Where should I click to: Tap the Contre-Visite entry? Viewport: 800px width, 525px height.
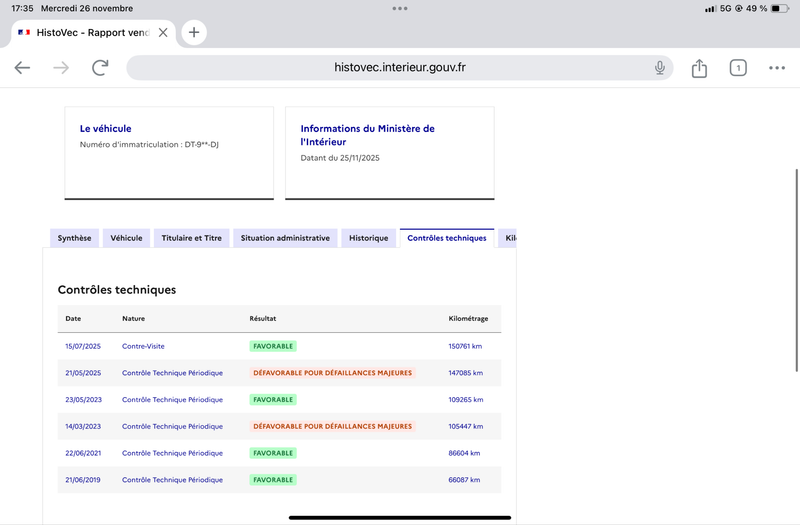coord(143,346)
